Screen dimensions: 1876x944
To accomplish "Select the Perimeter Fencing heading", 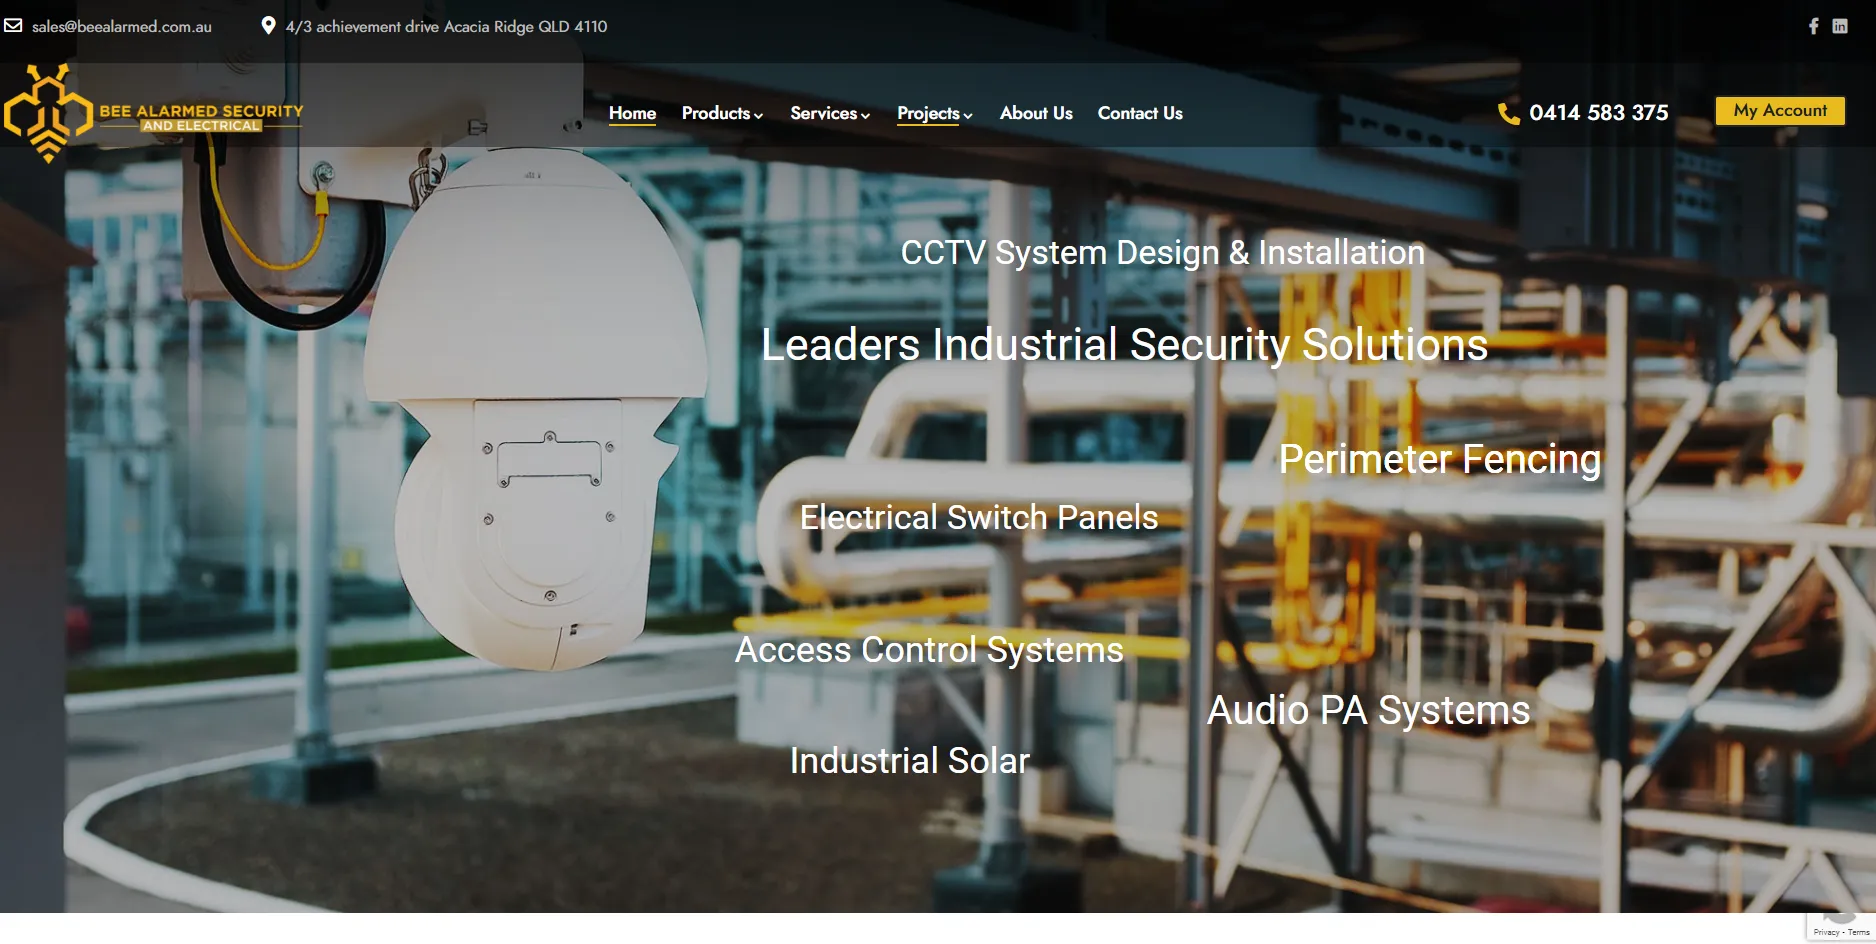I will [x=1440, y=459].
